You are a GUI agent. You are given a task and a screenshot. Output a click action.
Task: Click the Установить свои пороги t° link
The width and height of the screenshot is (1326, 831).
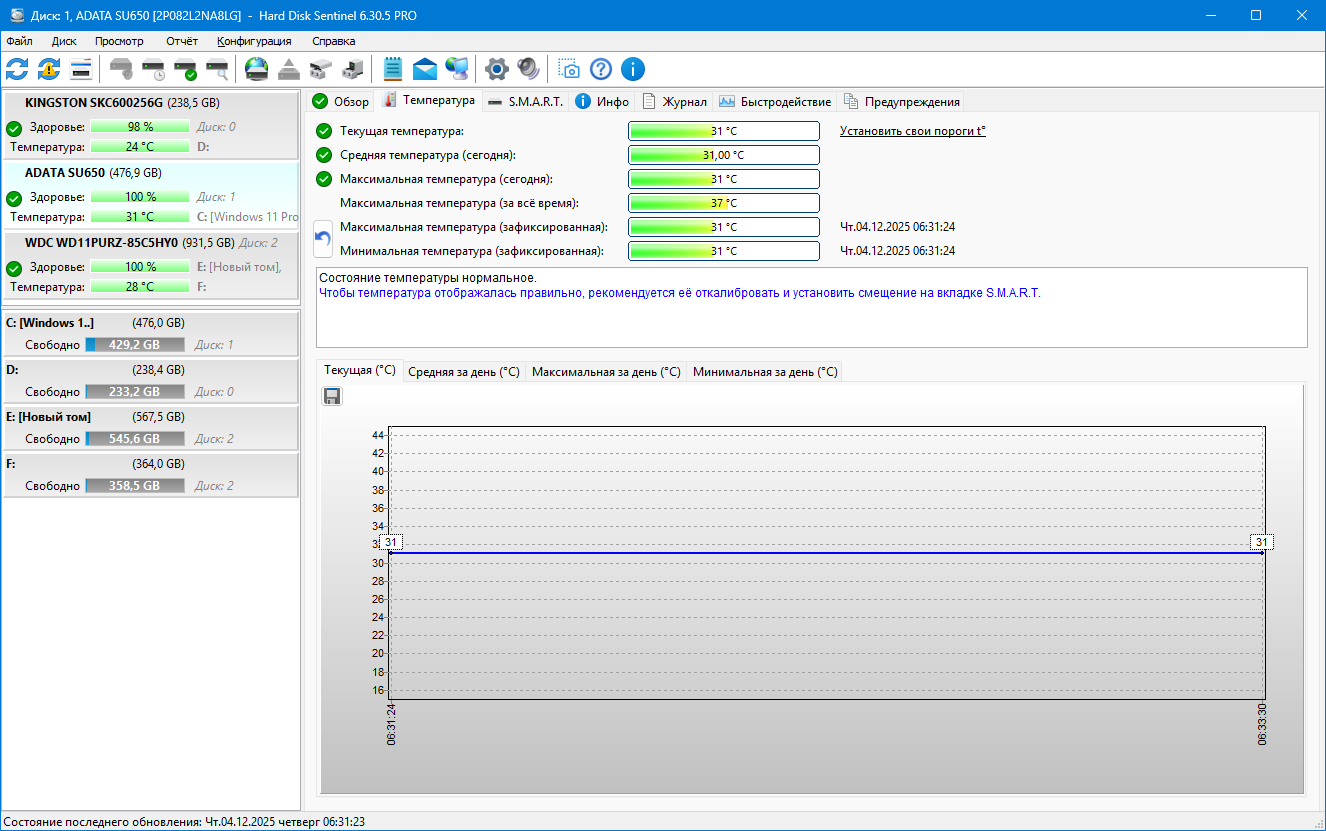[x=912, y=131]
